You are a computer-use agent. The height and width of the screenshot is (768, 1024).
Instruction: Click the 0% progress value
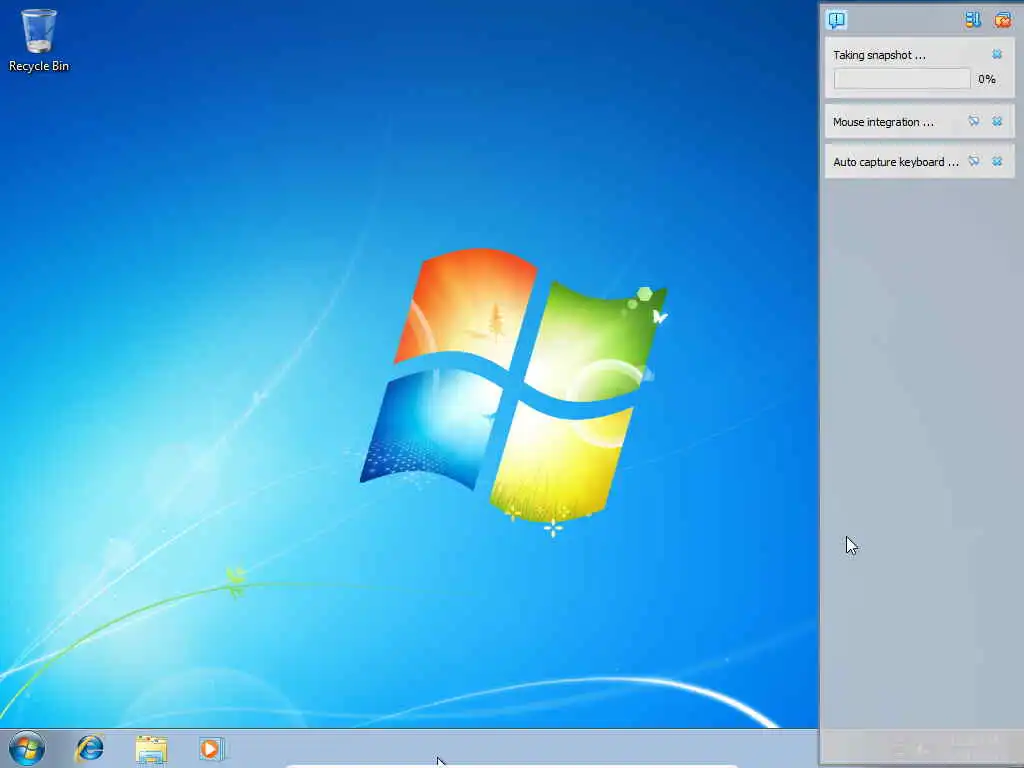coord(987,79)
